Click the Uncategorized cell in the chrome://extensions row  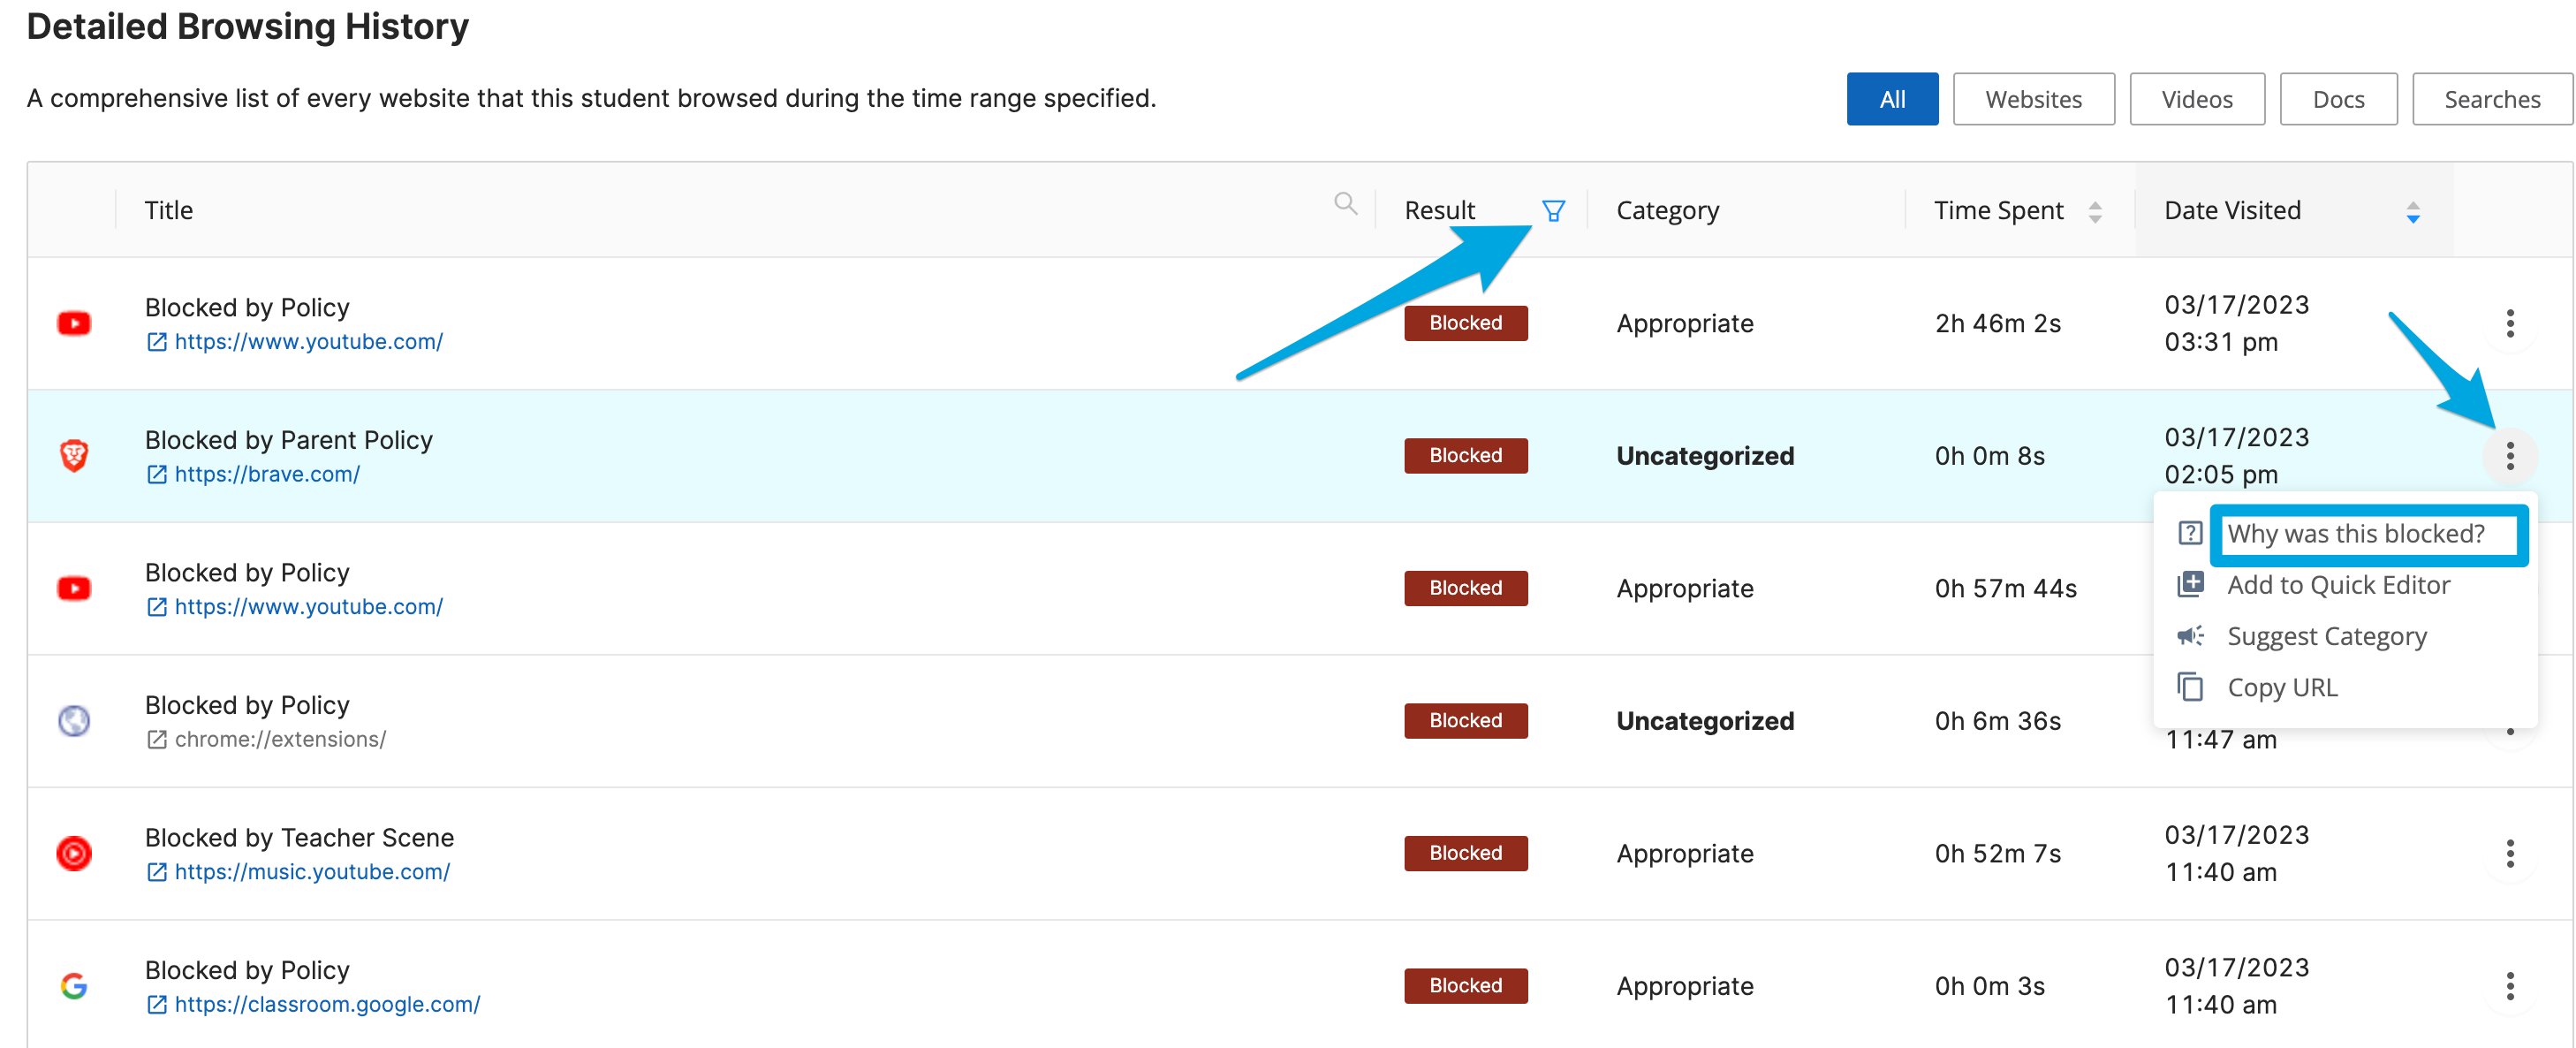click(1705, 721)
